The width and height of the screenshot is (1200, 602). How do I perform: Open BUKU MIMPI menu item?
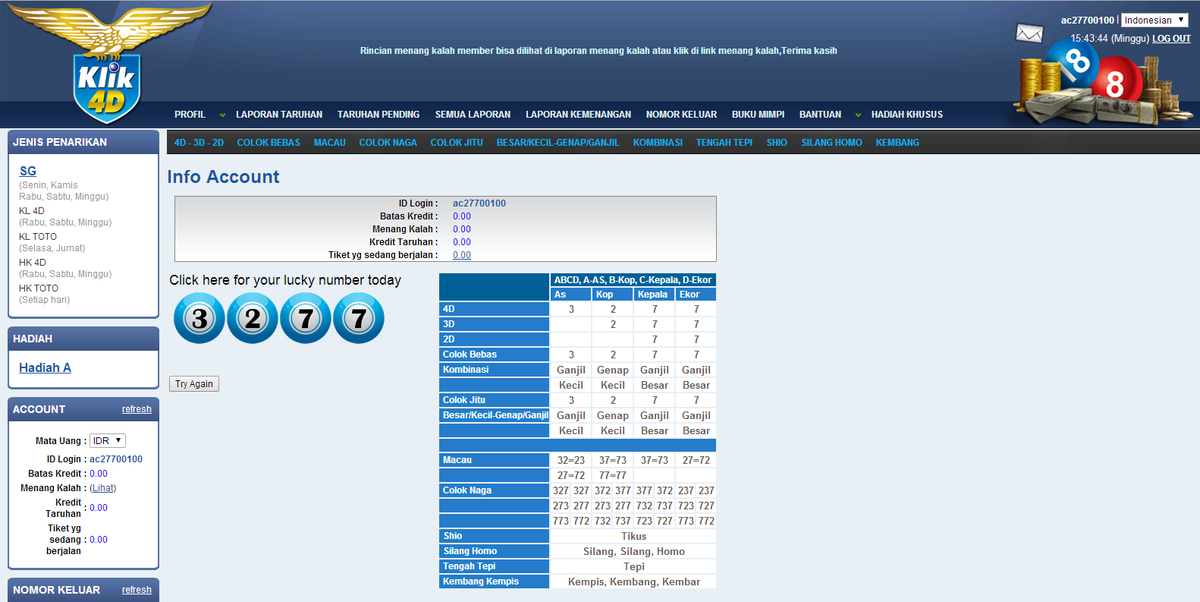click(758, 115)
